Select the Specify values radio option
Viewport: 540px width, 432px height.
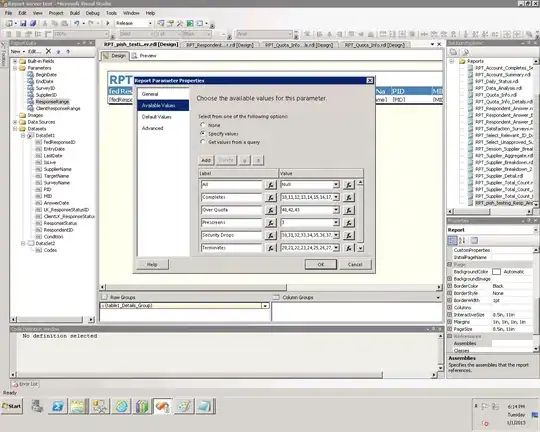click(x=203, y=133)
